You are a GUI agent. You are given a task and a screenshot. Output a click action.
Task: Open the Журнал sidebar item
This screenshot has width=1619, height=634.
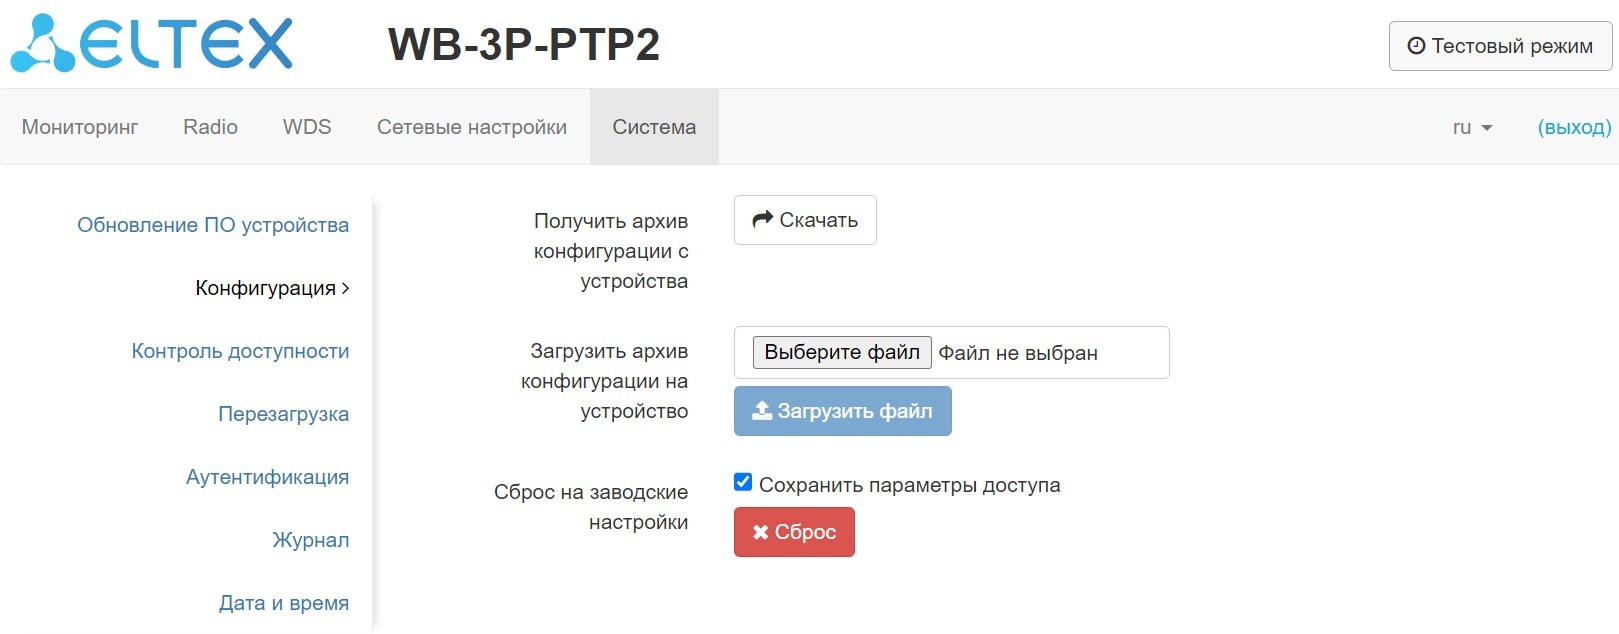pyautogui.click(x=310, y=540)
